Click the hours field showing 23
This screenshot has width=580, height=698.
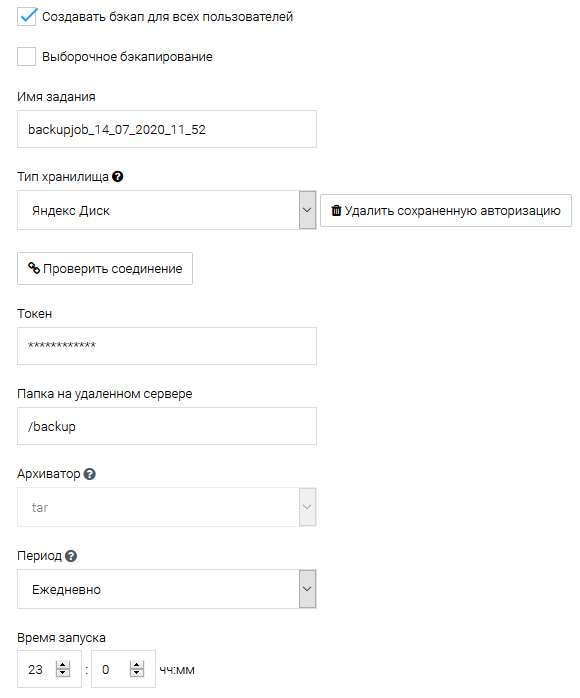click(x=49, y=669)
